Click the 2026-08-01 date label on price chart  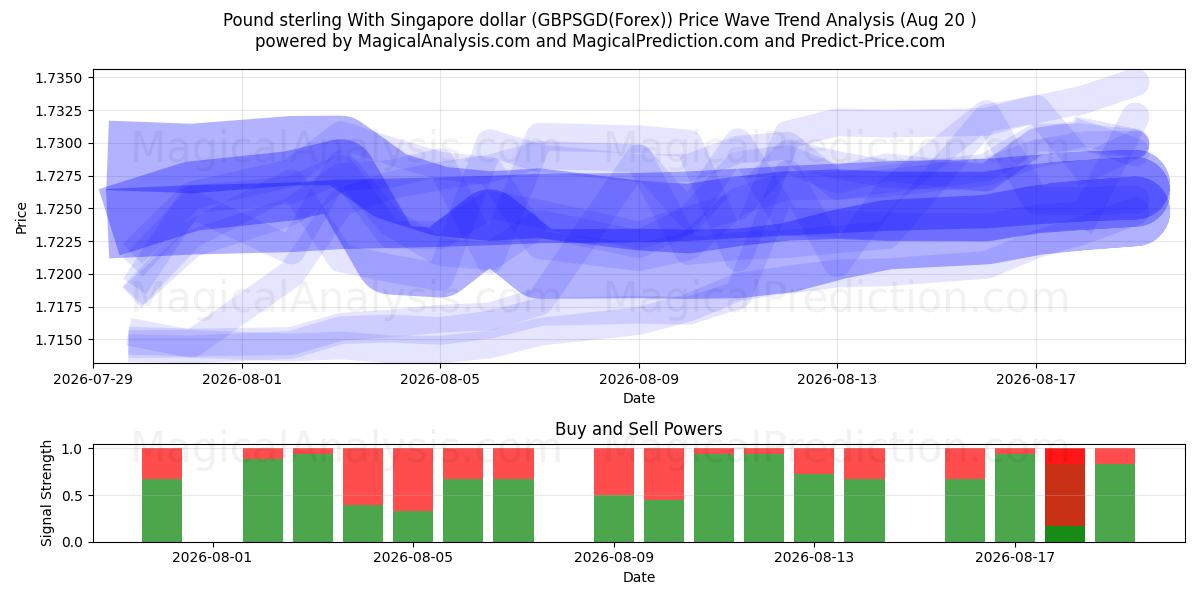[x=241, y=379]
